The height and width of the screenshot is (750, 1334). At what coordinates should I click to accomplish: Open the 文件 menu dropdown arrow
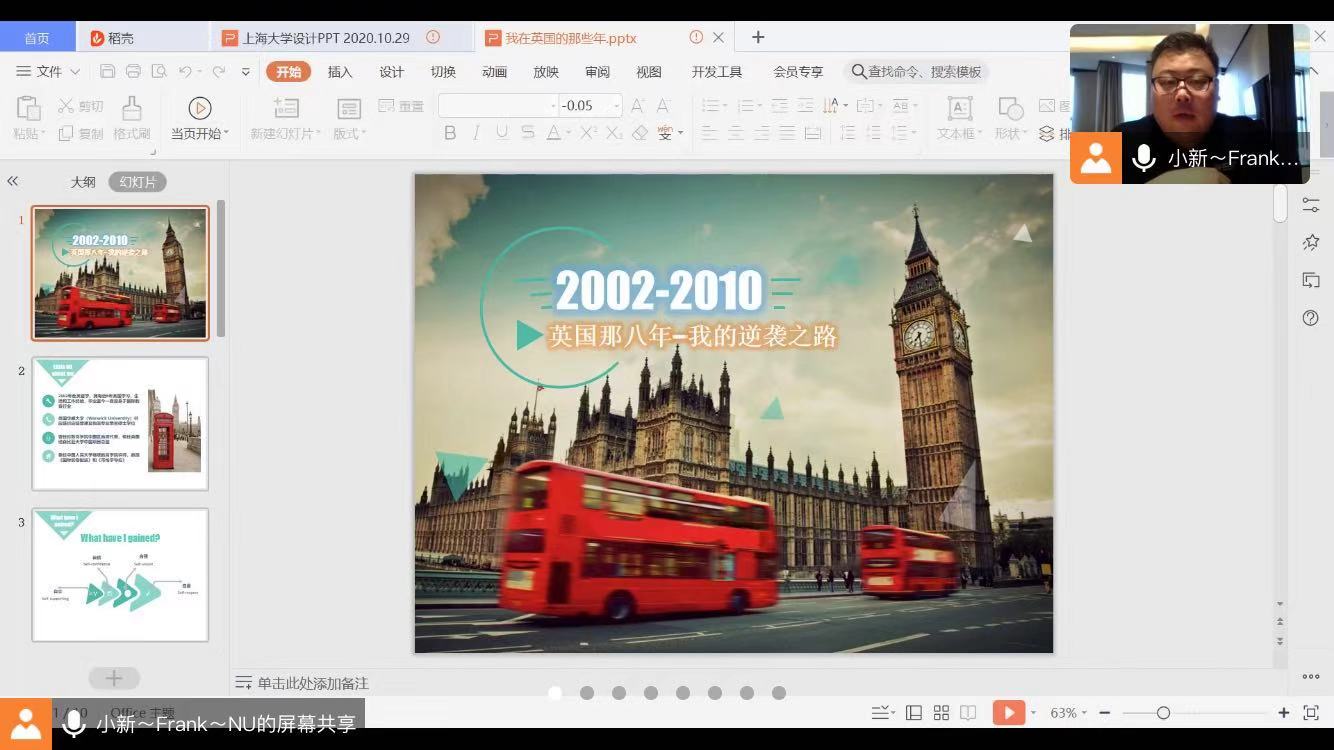[x=76, y=72]
